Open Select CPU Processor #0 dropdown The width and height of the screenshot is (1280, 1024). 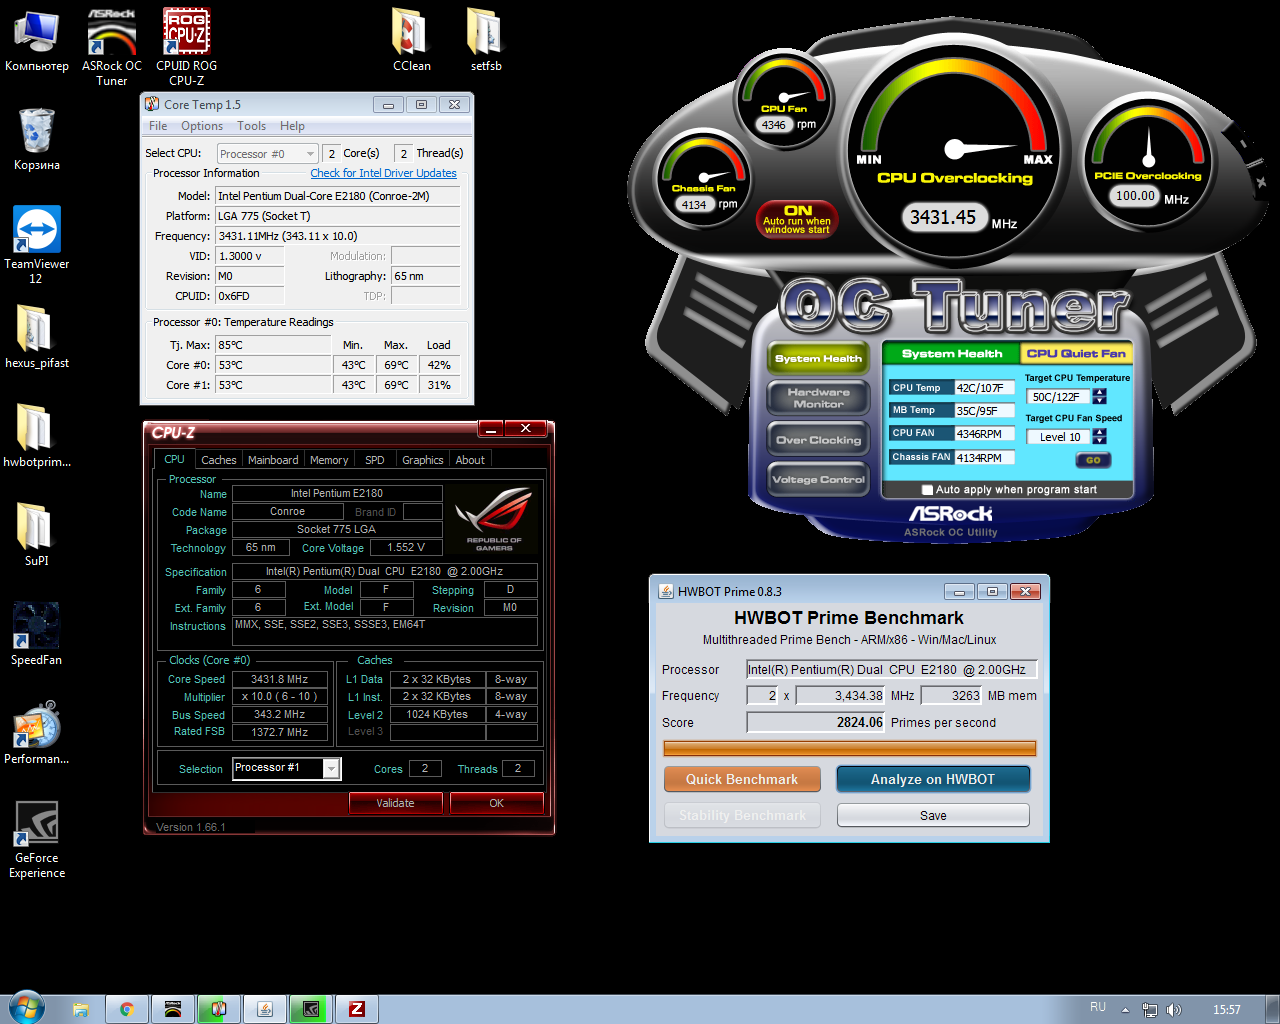pos(267,154)
